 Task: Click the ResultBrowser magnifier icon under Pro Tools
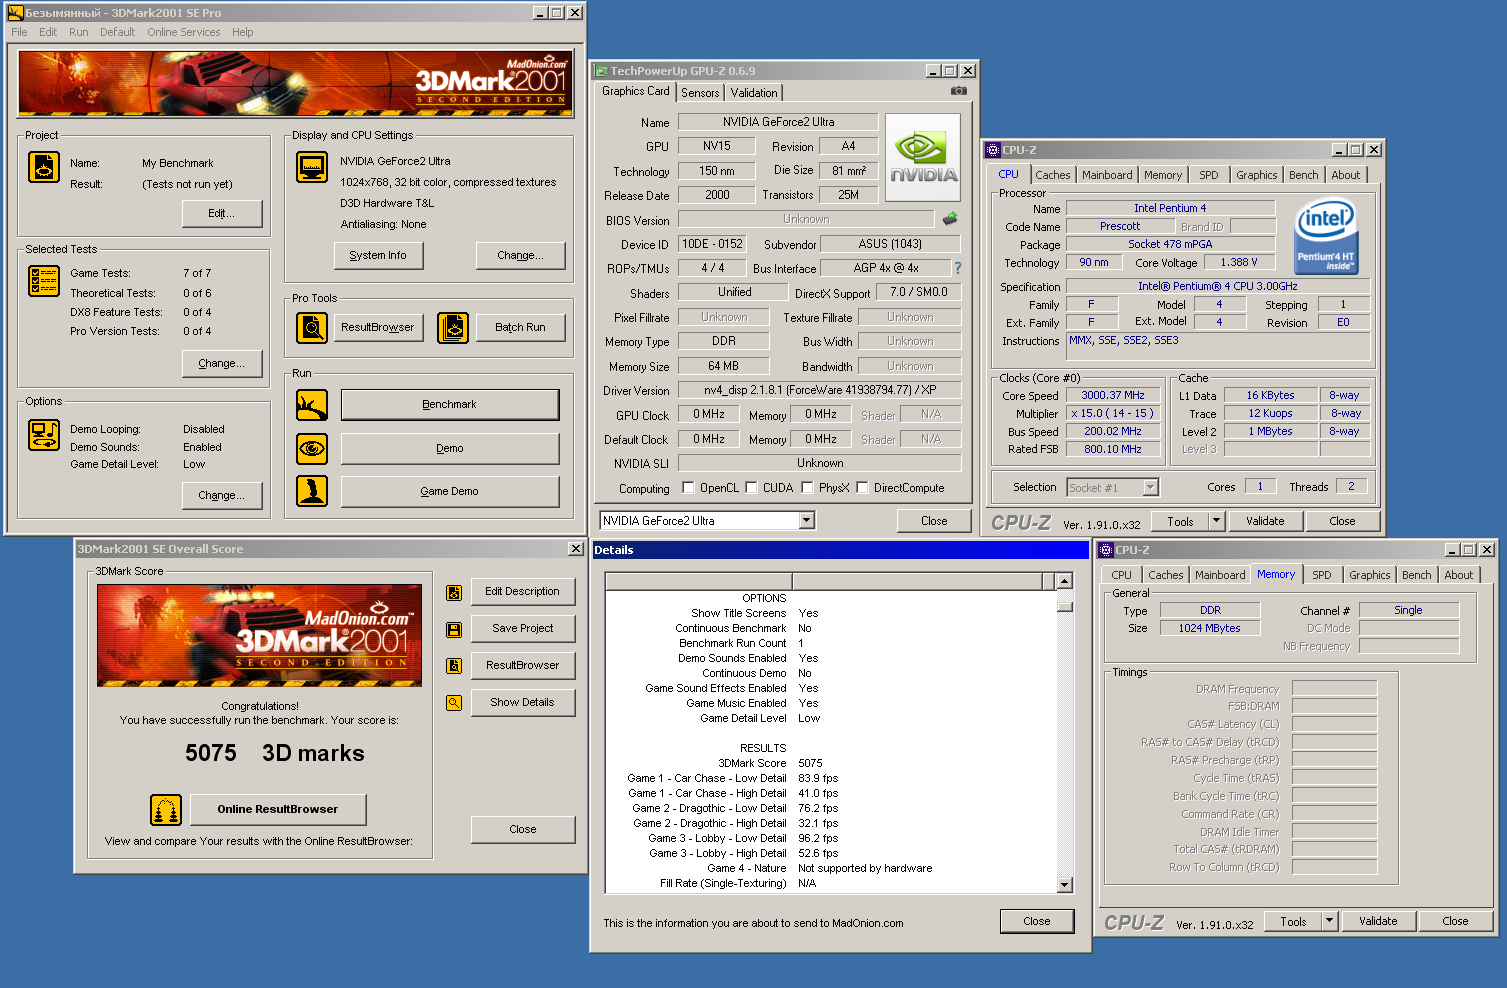[x=312, y=328]
